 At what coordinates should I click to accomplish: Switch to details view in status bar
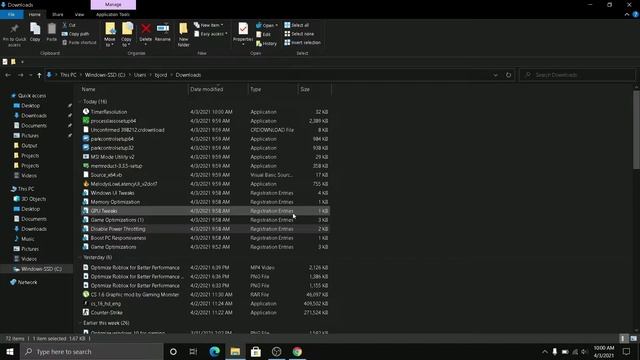(623, 338)
